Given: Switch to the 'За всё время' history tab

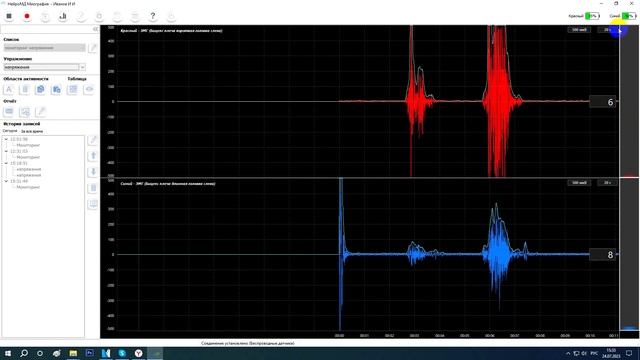Looking at the screenshot, I should (x=32, y=131).
